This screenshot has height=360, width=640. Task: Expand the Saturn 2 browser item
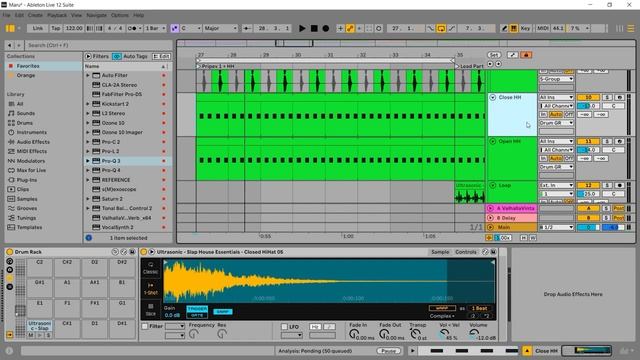tap(87, 199)
